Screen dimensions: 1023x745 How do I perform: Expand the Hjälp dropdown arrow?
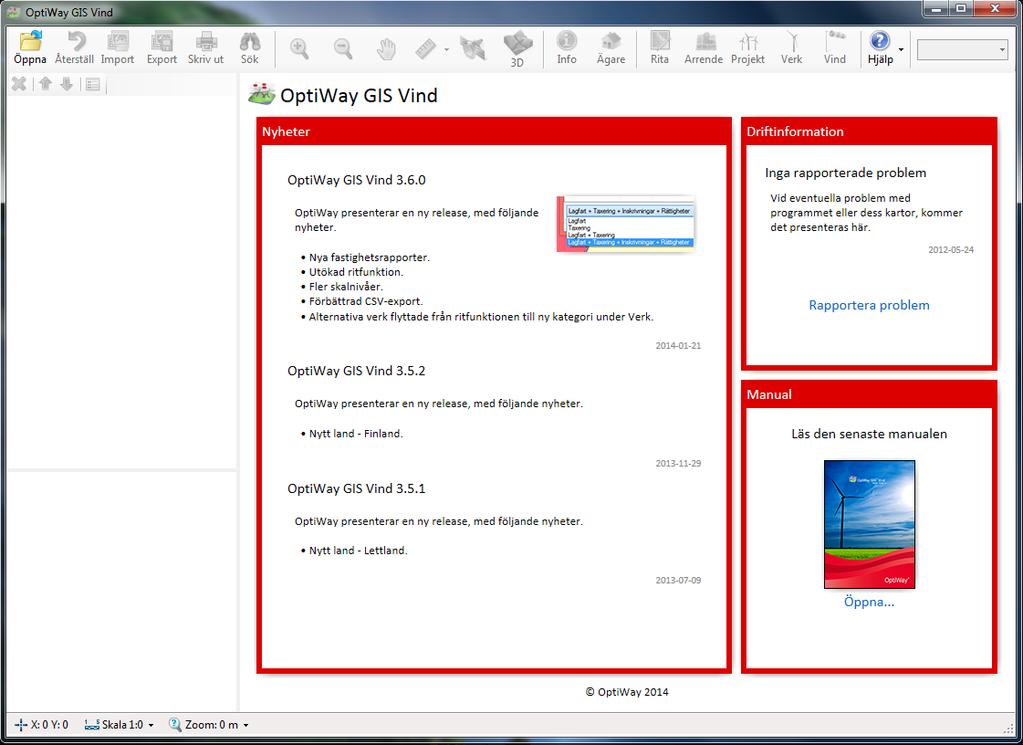tap(901, 49)
